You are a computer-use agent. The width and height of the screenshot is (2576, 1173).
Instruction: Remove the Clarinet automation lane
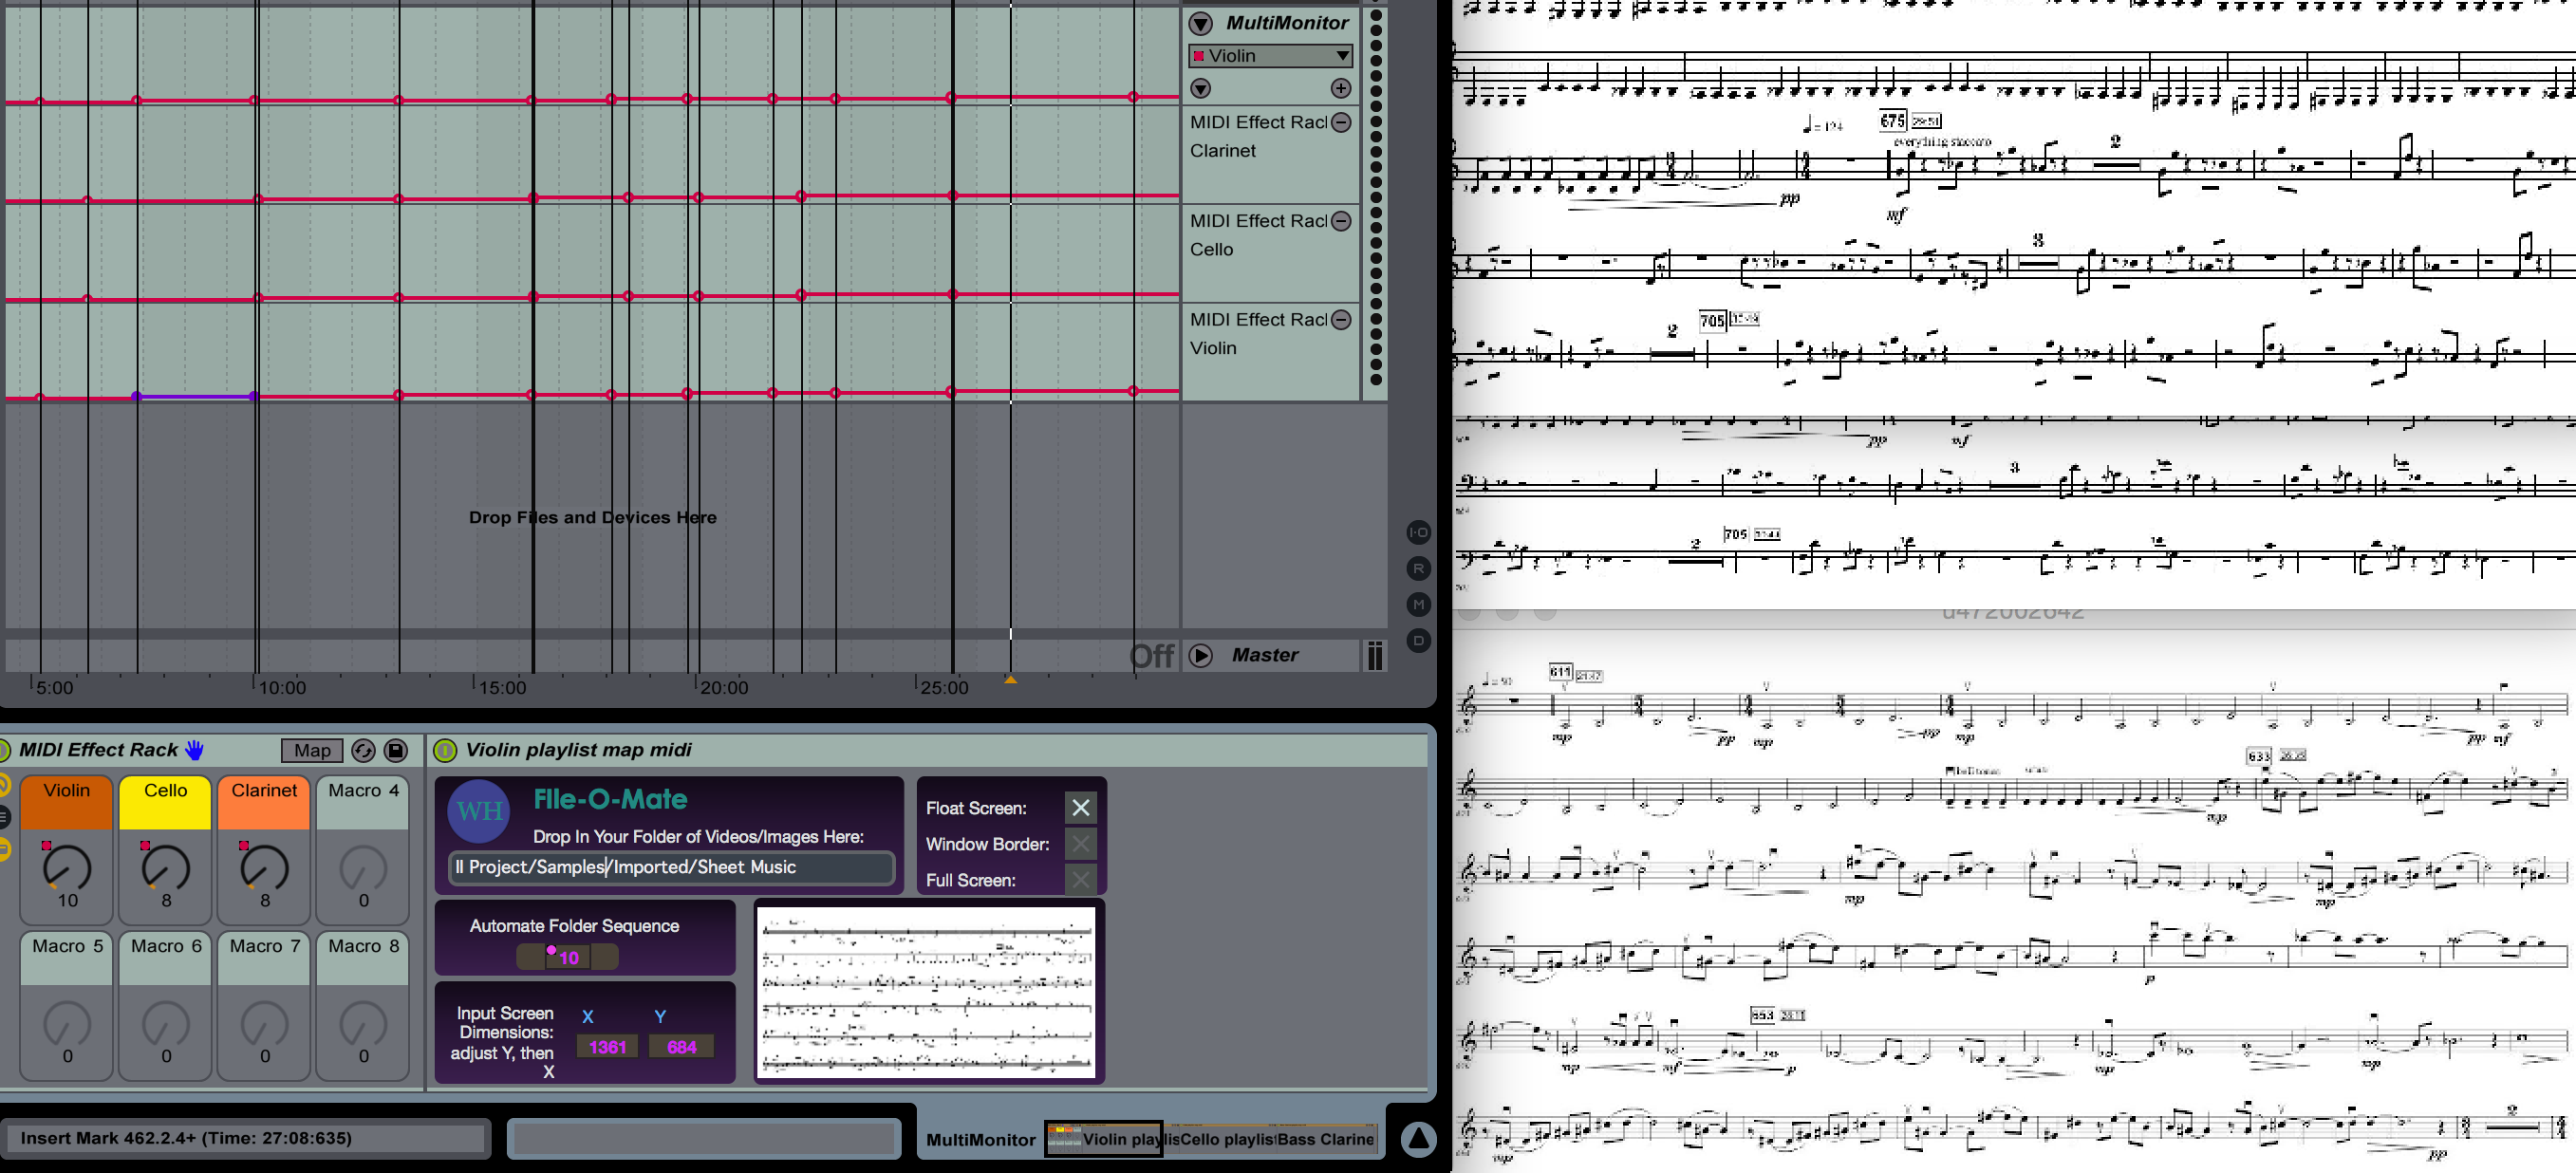click(1341, 122)
